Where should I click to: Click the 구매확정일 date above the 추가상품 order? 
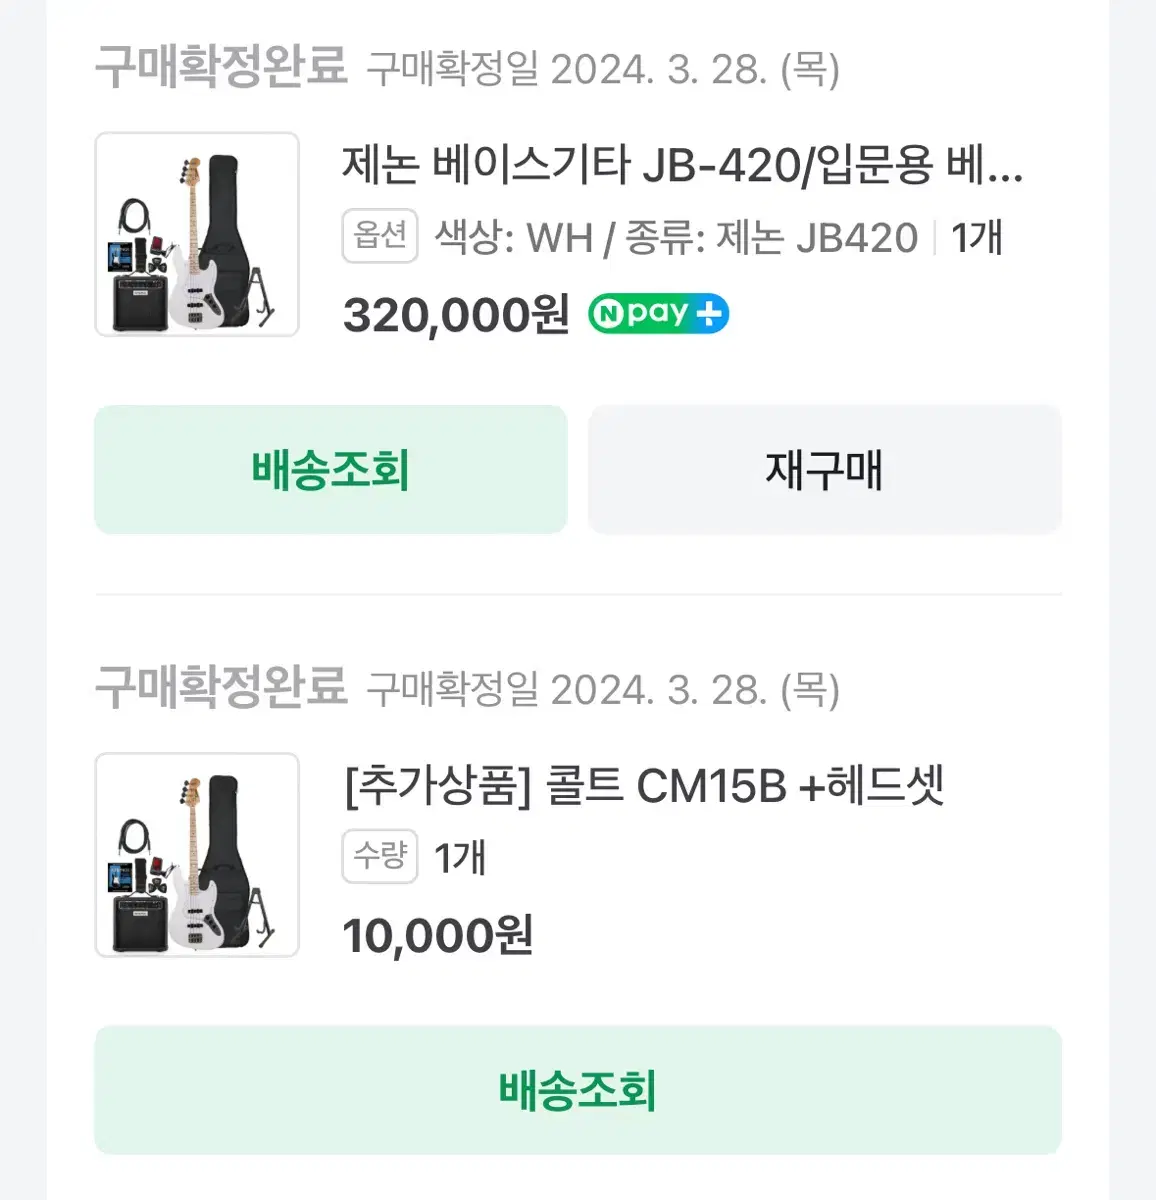603,689
